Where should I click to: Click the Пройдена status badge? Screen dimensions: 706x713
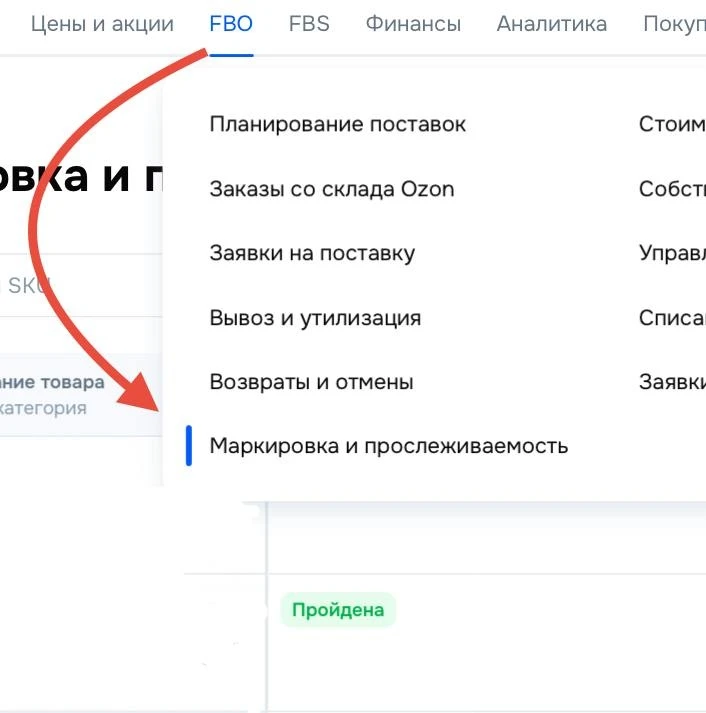(338, 610)
